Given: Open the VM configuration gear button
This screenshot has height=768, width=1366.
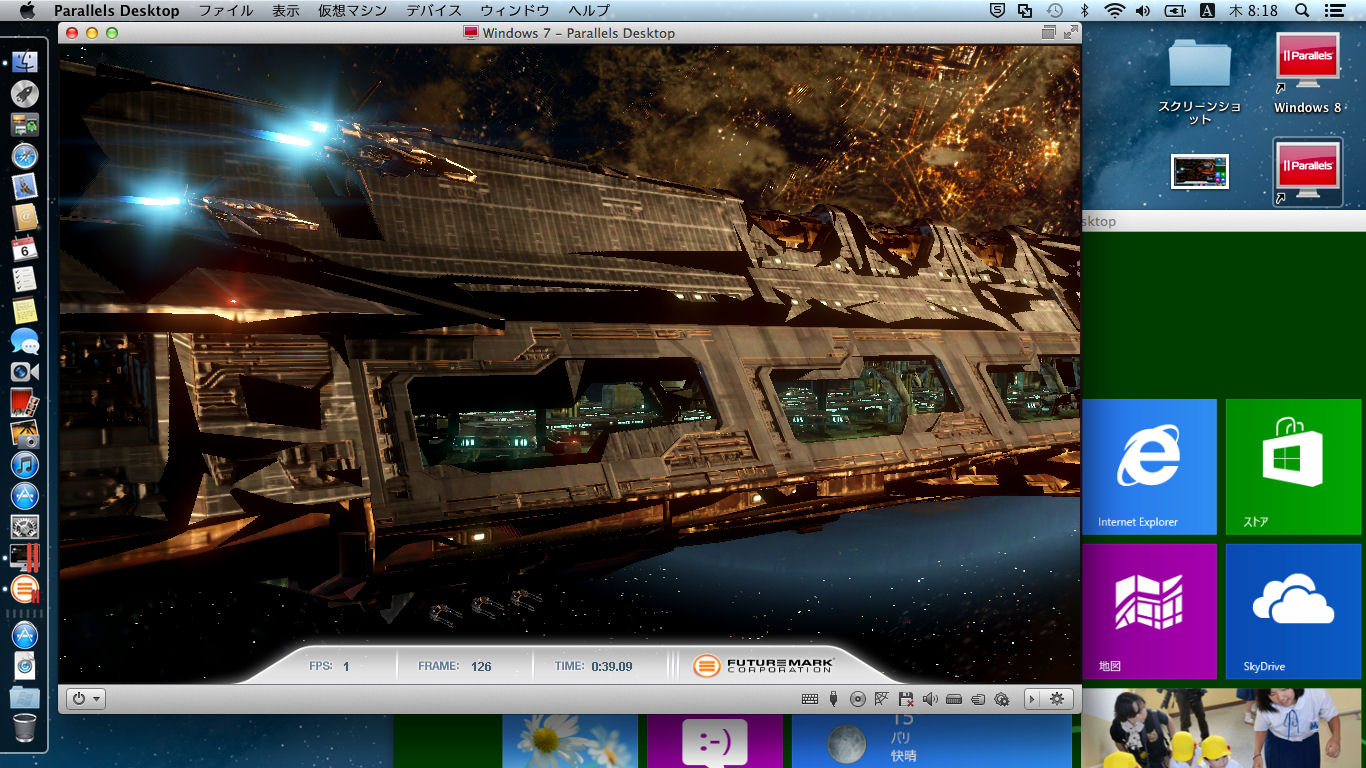Looking at the screenshot, I should (1059, 699).
